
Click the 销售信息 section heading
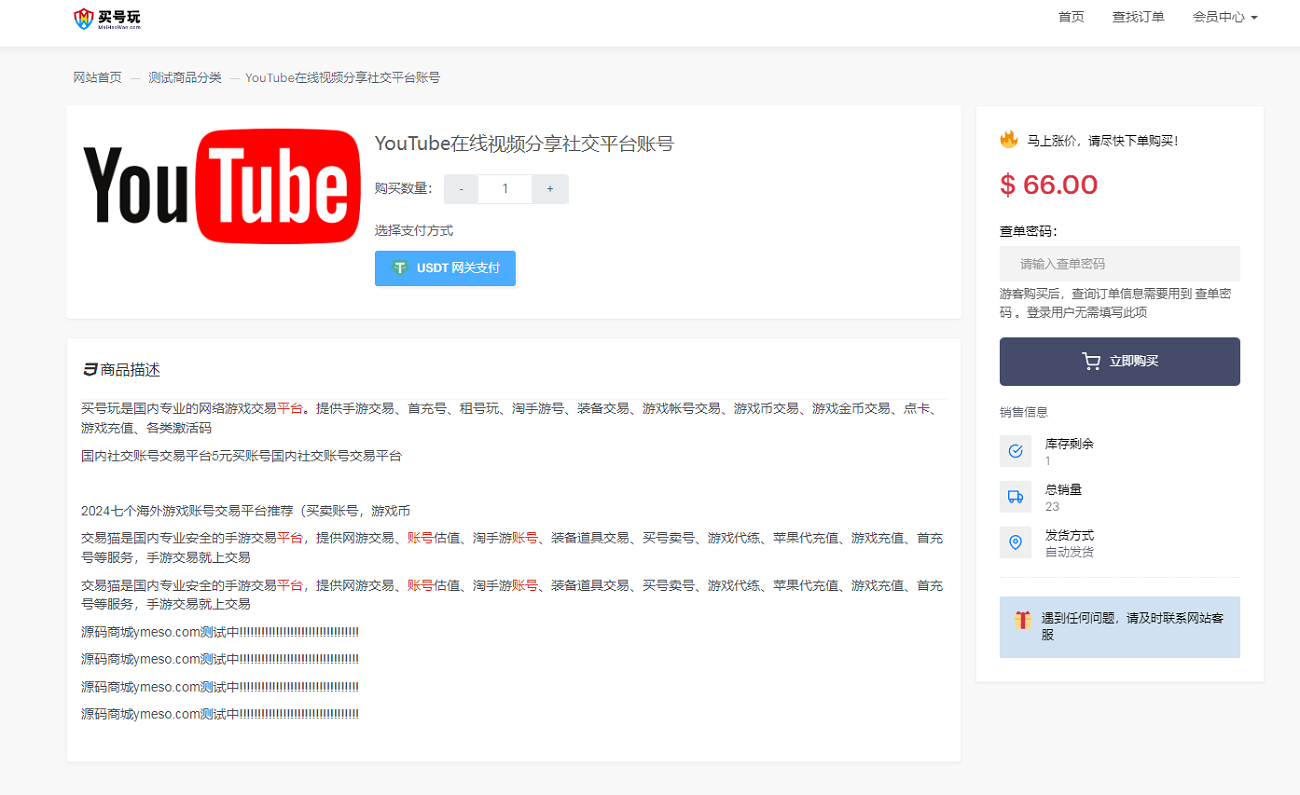point(1024,412)
